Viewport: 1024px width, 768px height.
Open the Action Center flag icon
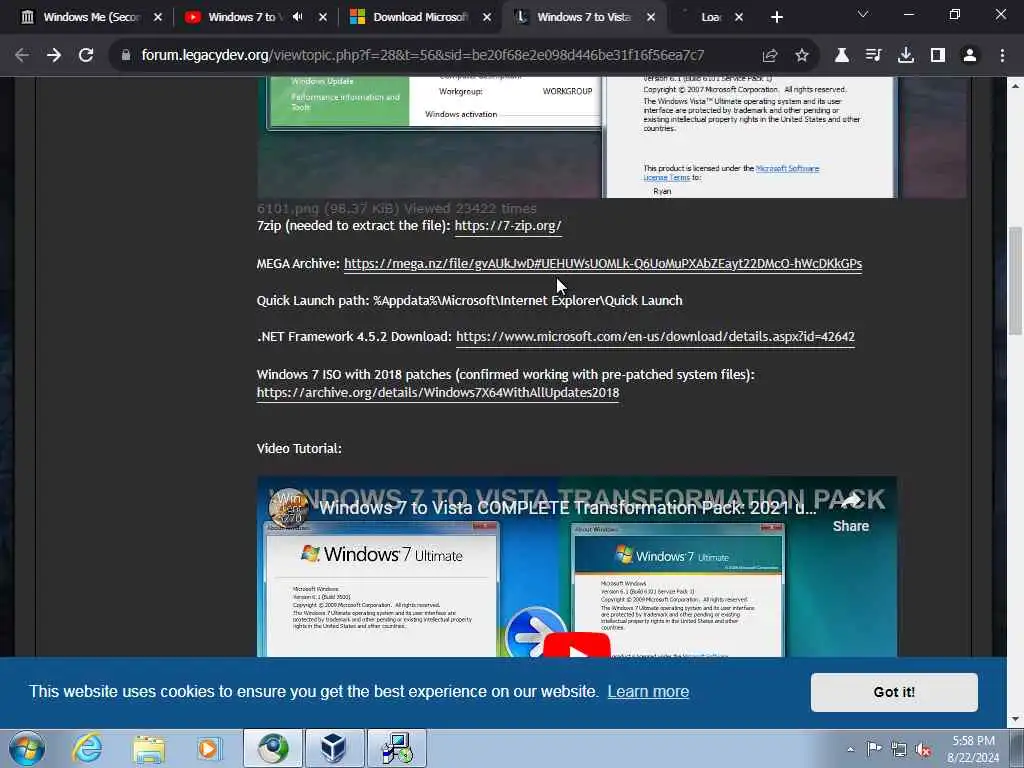point(874,749)
